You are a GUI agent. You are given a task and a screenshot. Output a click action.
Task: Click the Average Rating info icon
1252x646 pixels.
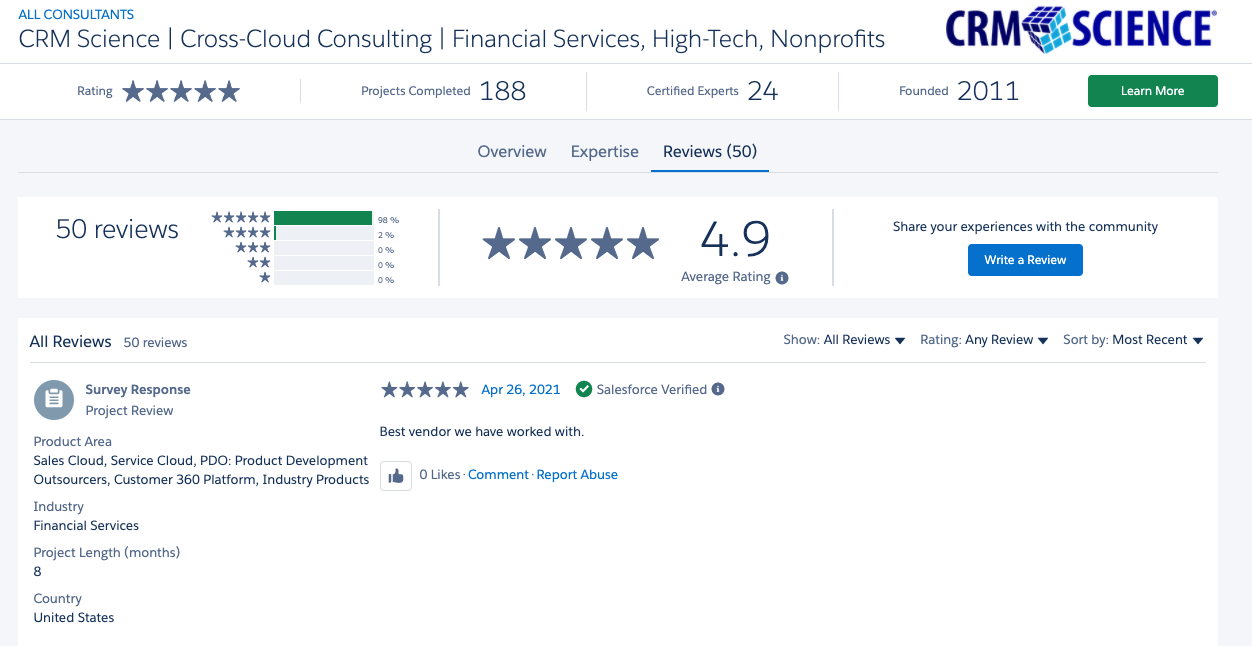782,278
